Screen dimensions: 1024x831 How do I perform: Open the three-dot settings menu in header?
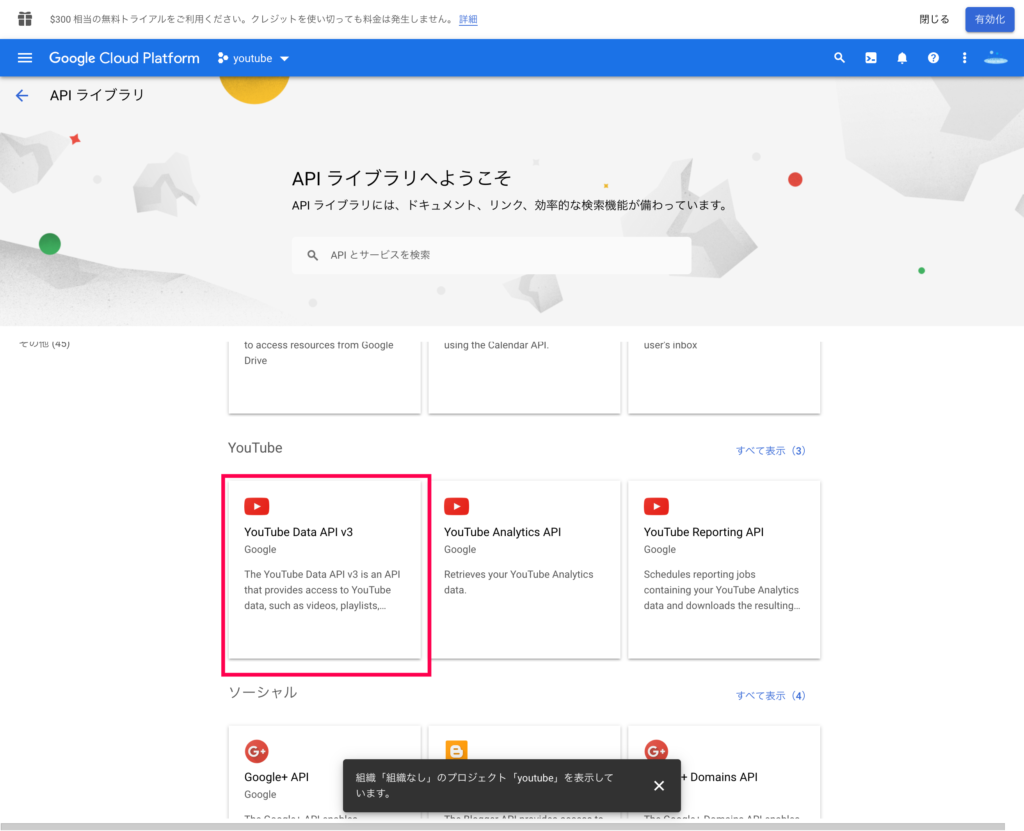click(x=964, y=58)
